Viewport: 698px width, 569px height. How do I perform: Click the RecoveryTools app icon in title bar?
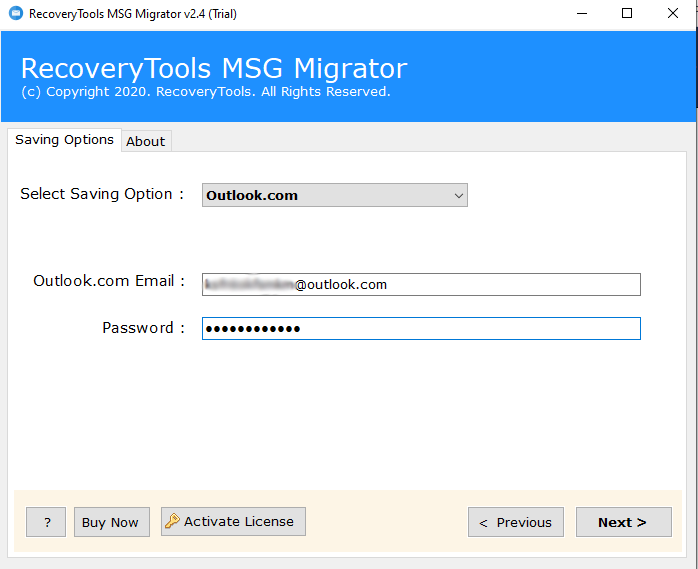click(x=16, y=13)
